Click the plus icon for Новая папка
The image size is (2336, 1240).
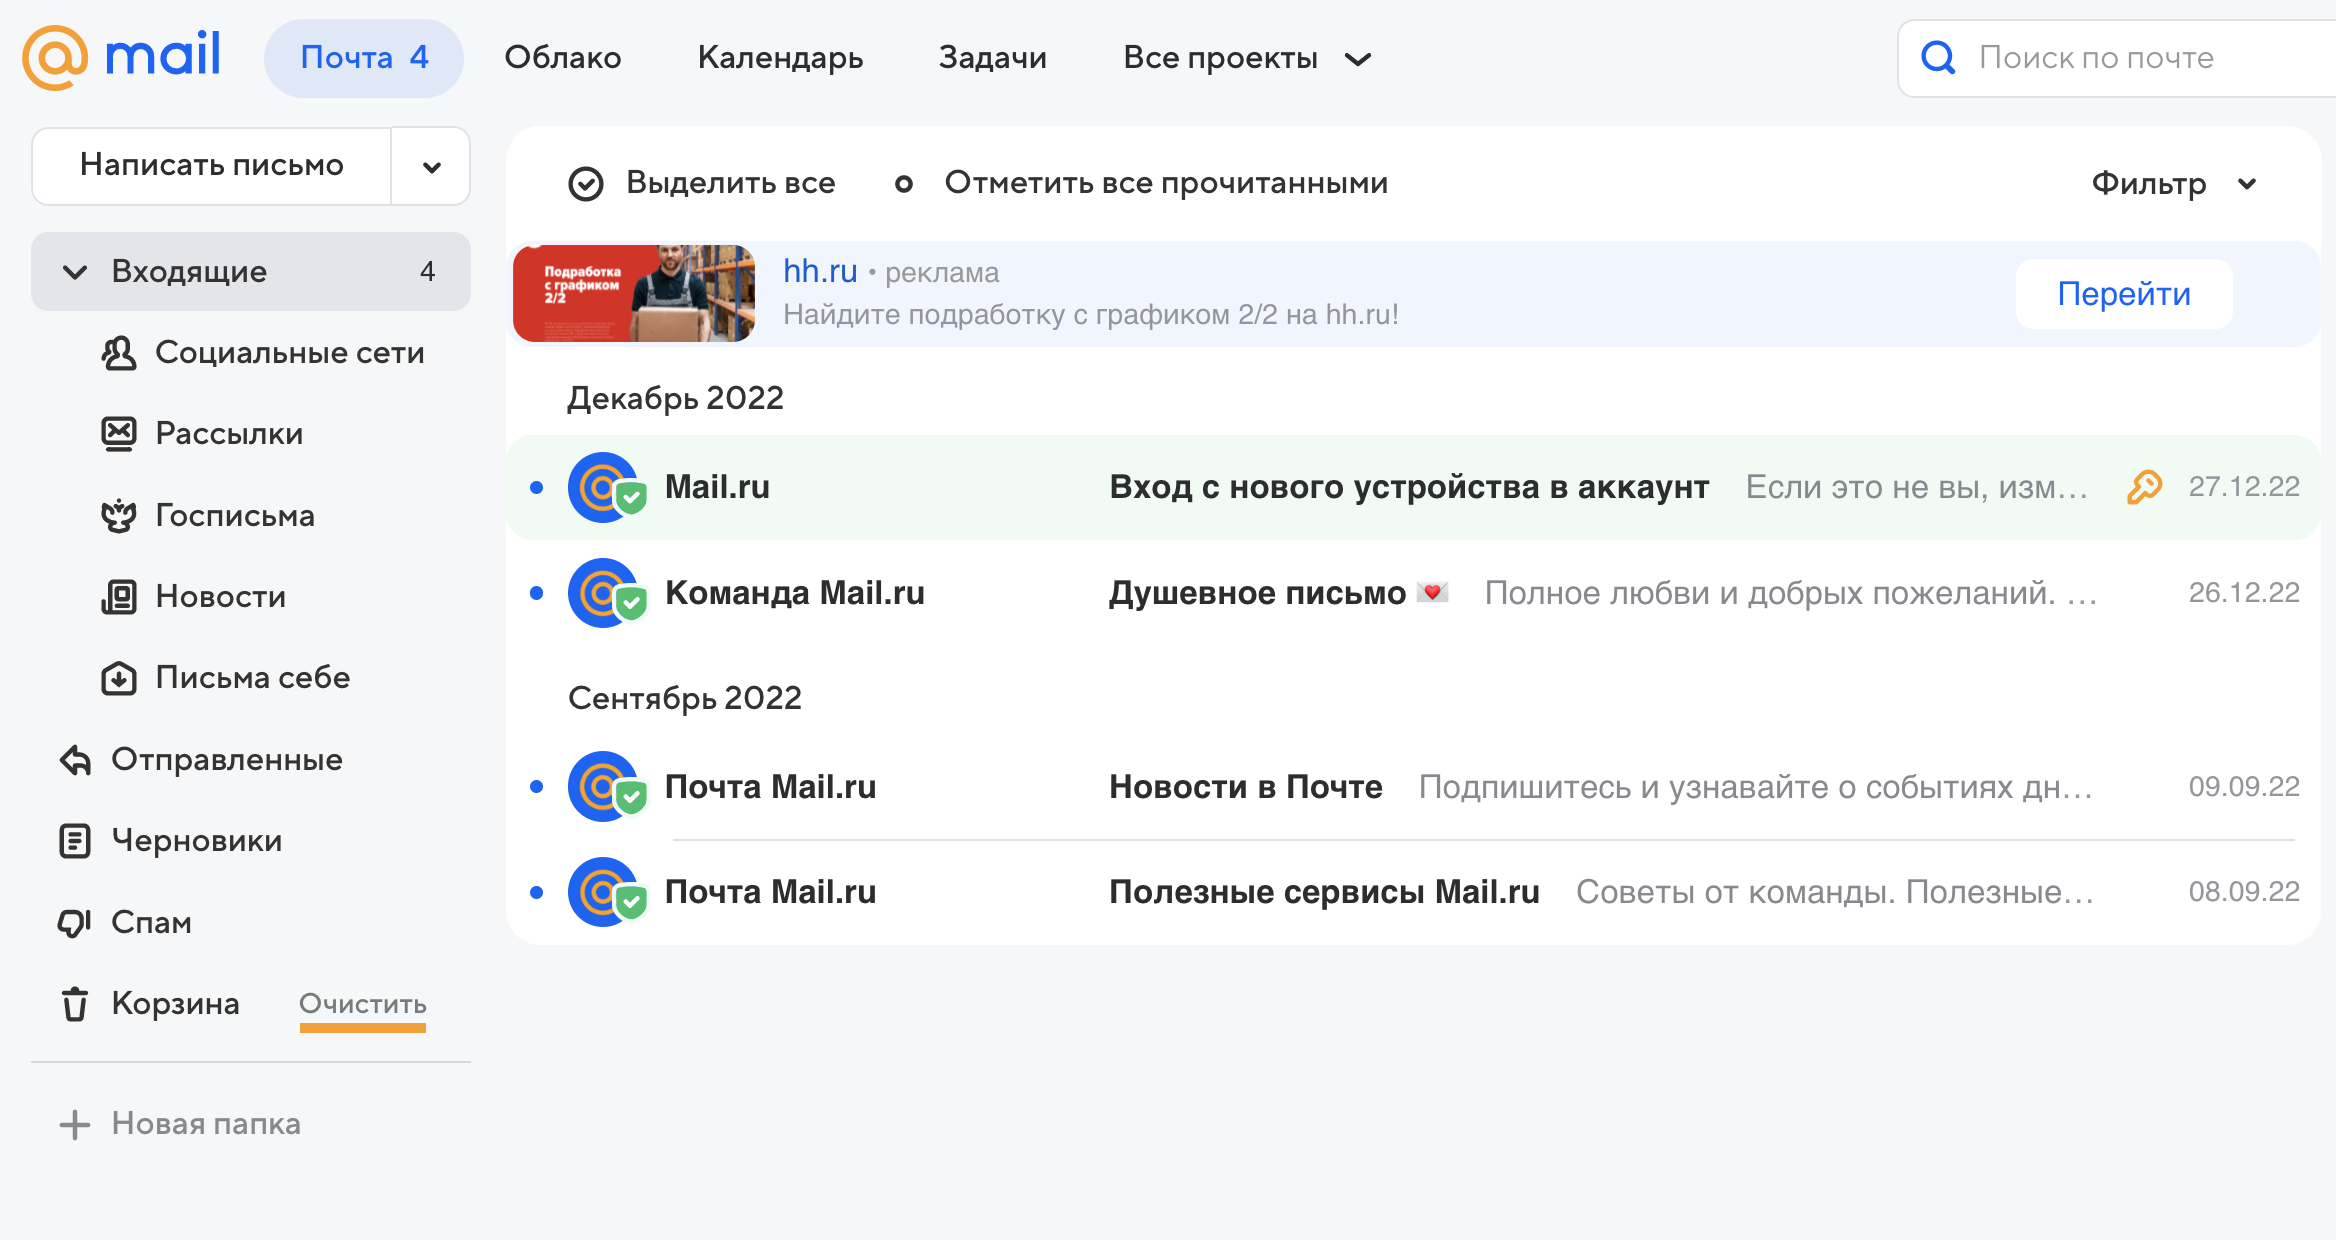75,1124
